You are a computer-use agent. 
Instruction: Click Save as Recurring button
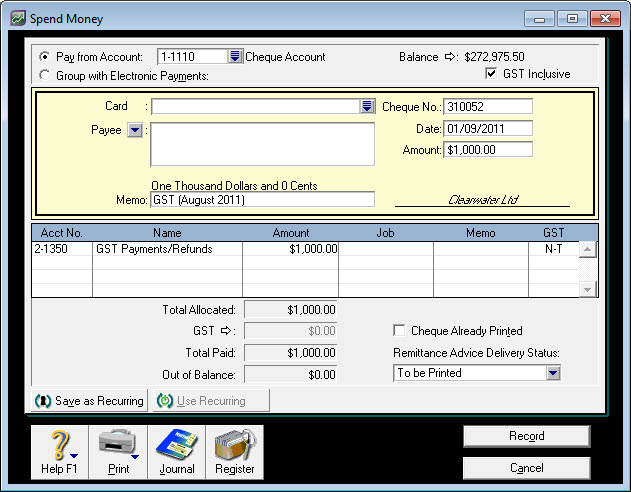90,401
